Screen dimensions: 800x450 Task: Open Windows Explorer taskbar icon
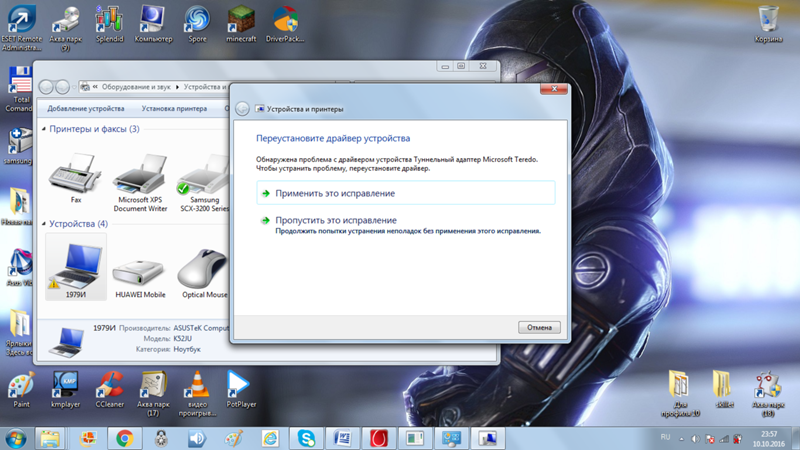point(50,438)
